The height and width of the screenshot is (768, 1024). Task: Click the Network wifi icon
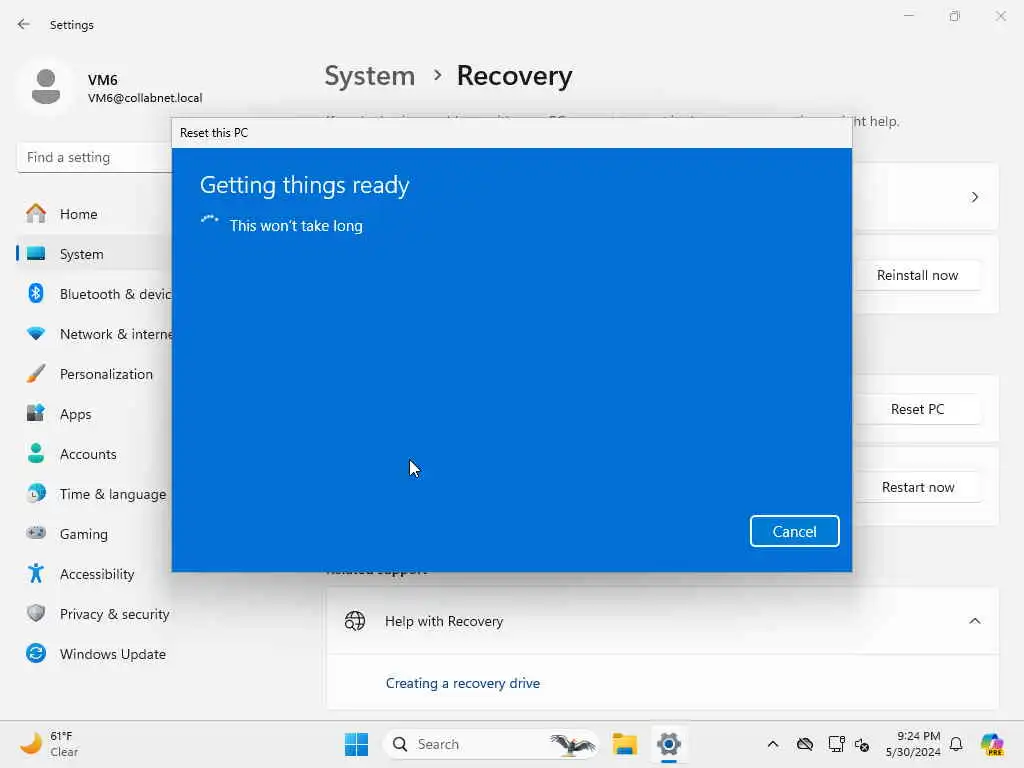(36, 334)
